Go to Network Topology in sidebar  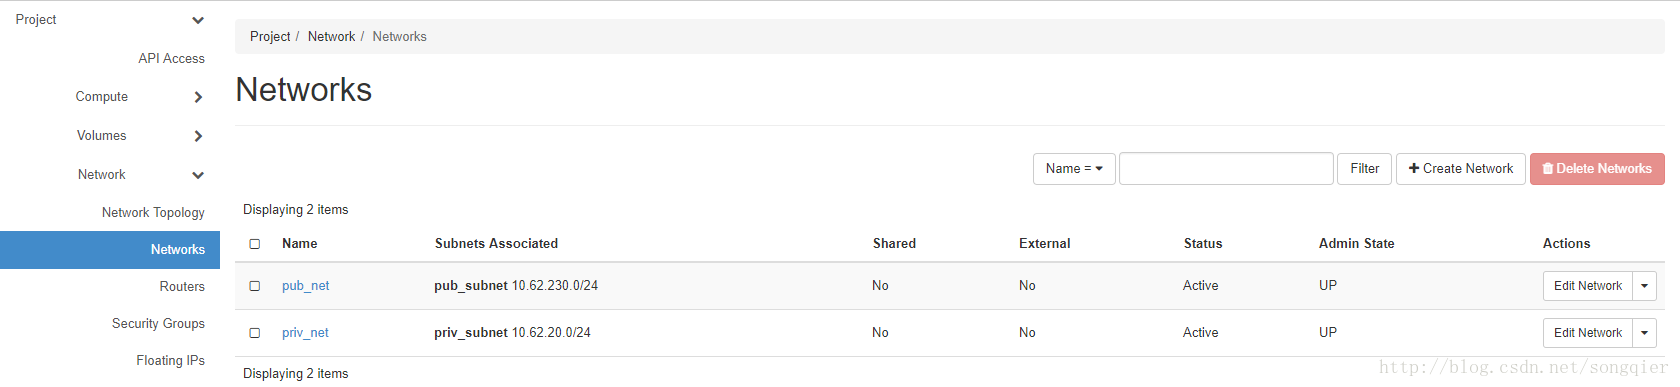click(x=153, y=213)
